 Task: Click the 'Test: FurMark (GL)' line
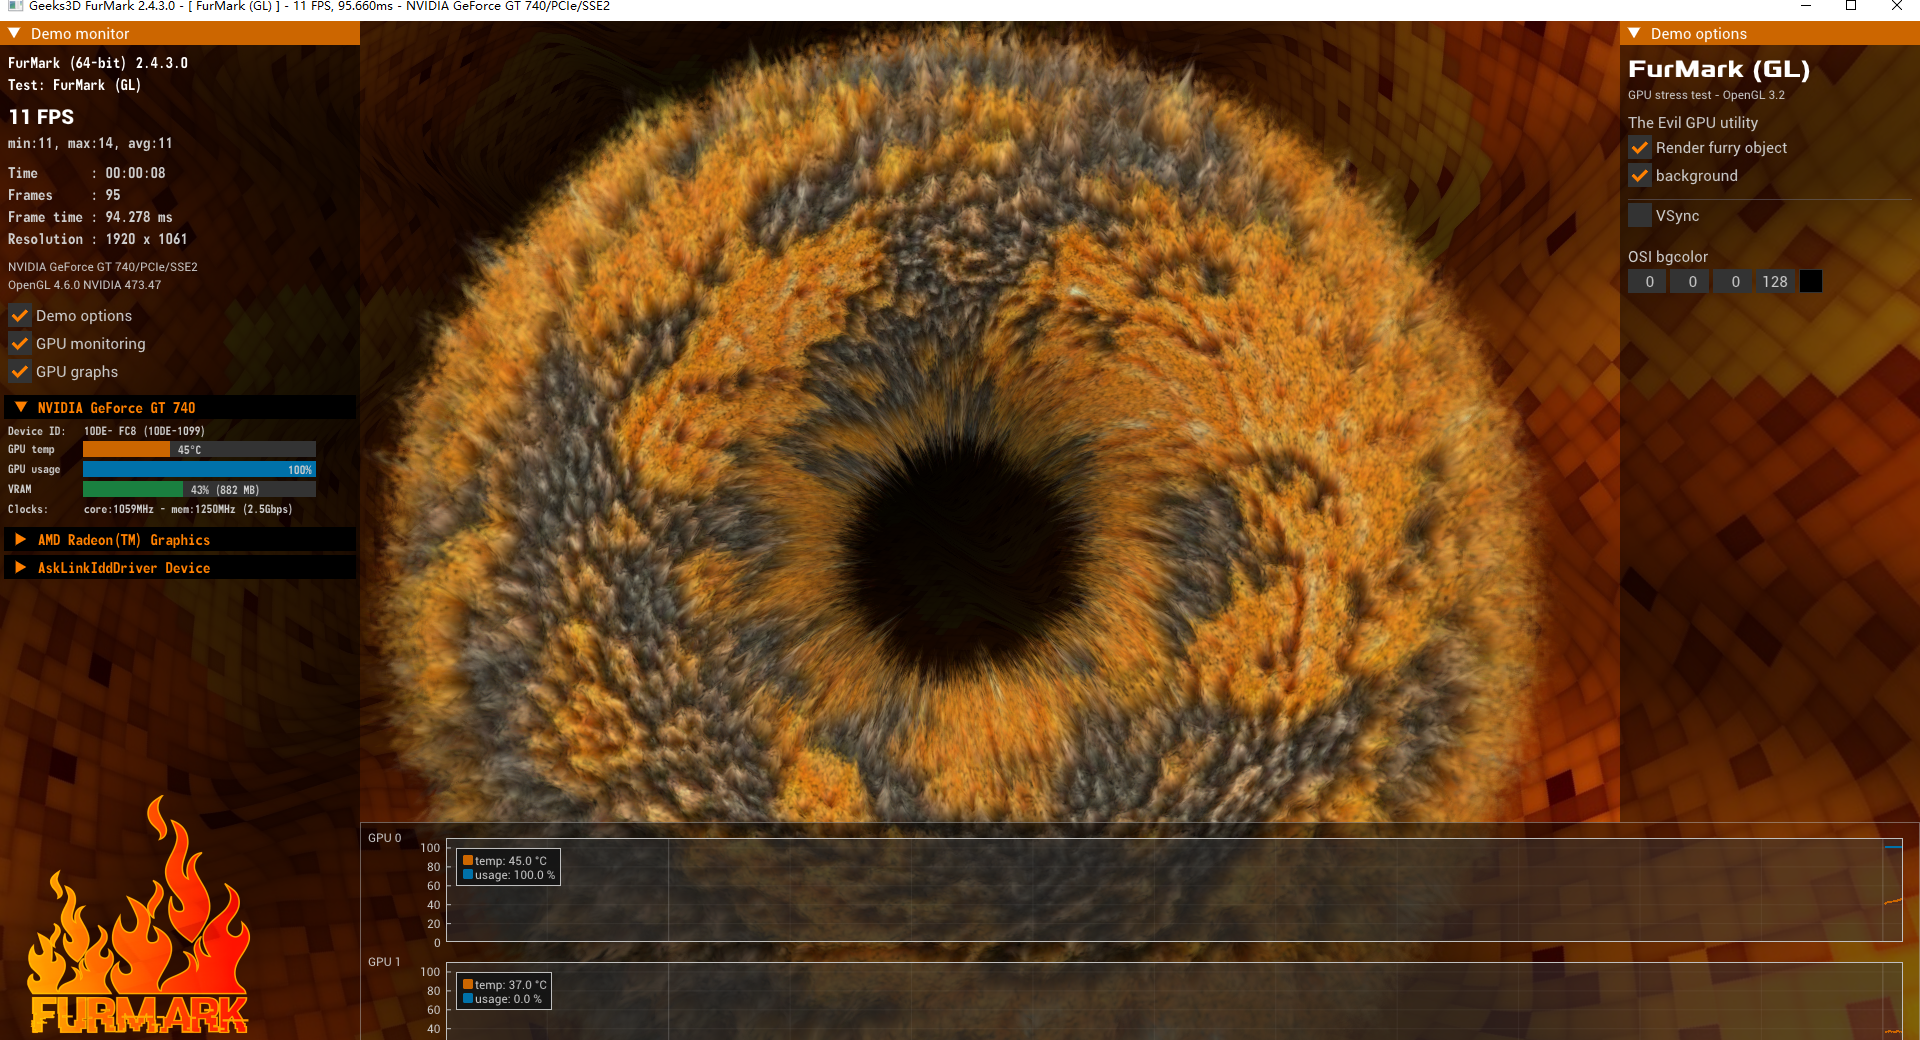(74, 86)
